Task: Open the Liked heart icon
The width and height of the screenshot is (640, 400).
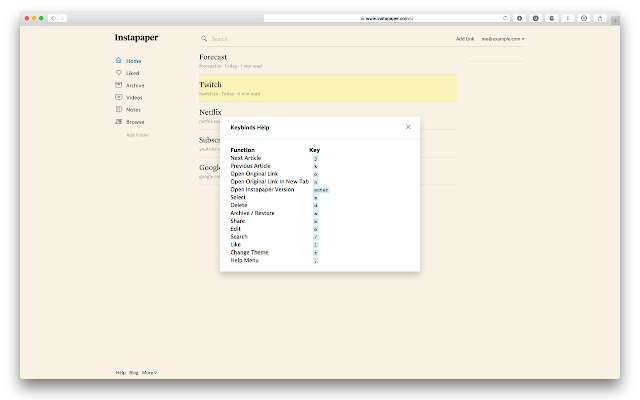Action: [x=119, y=73]
